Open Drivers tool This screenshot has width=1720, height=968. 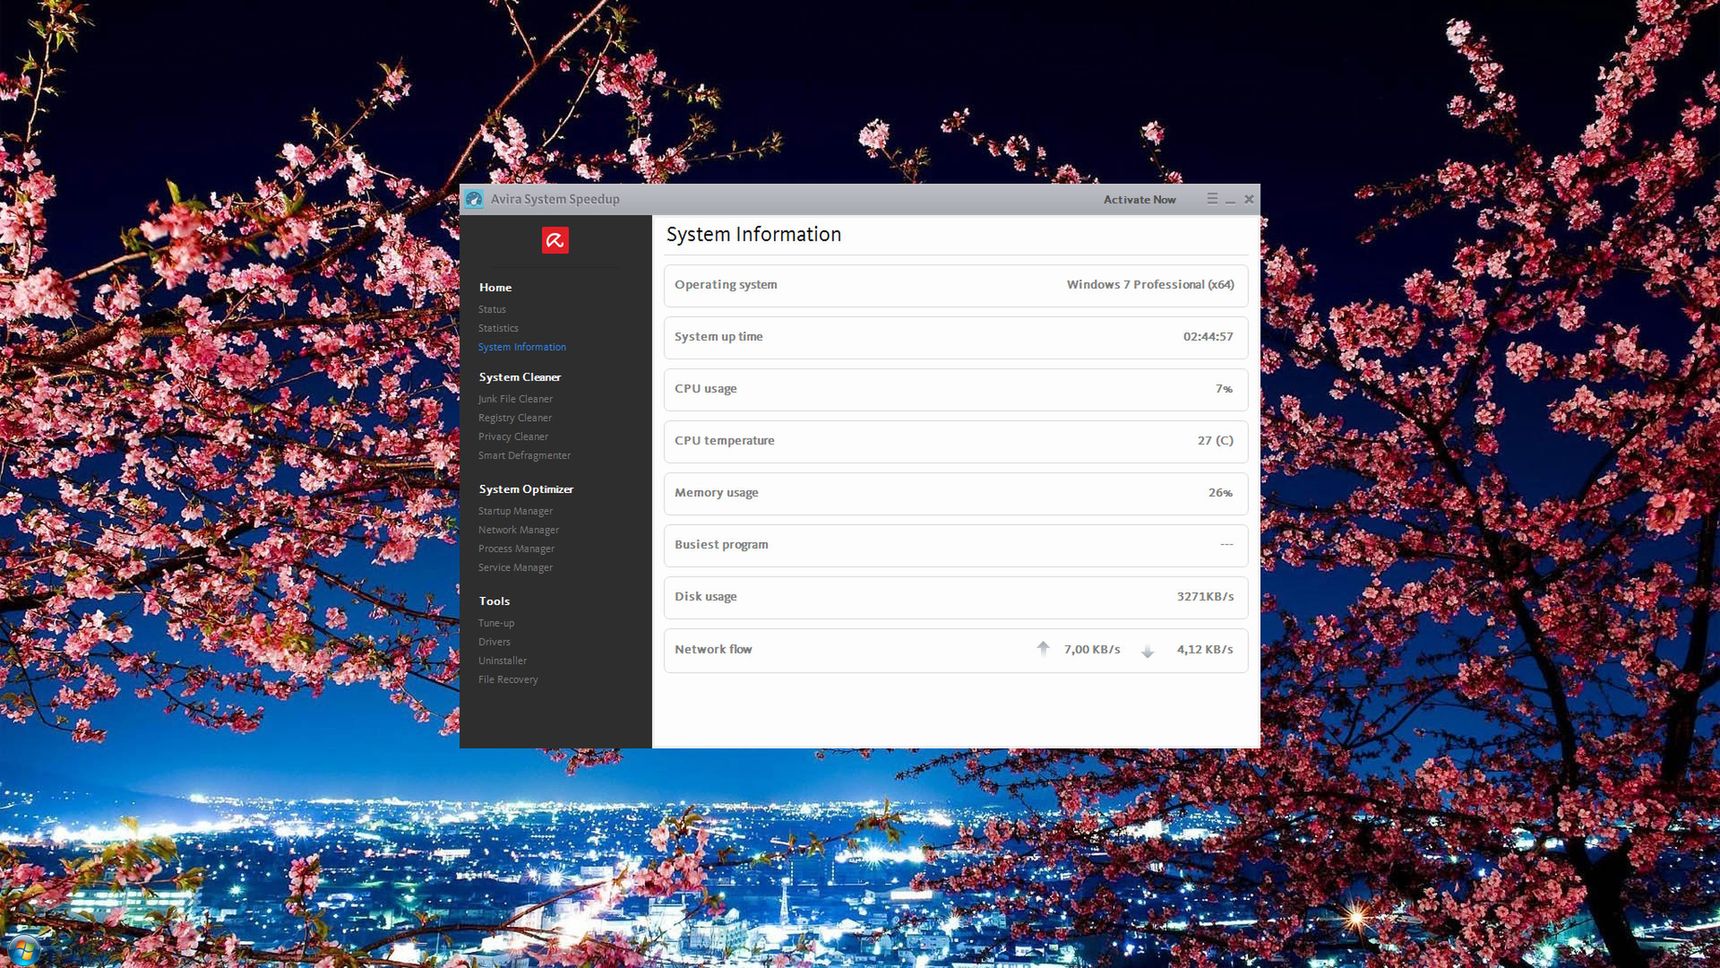click(494, 642)
